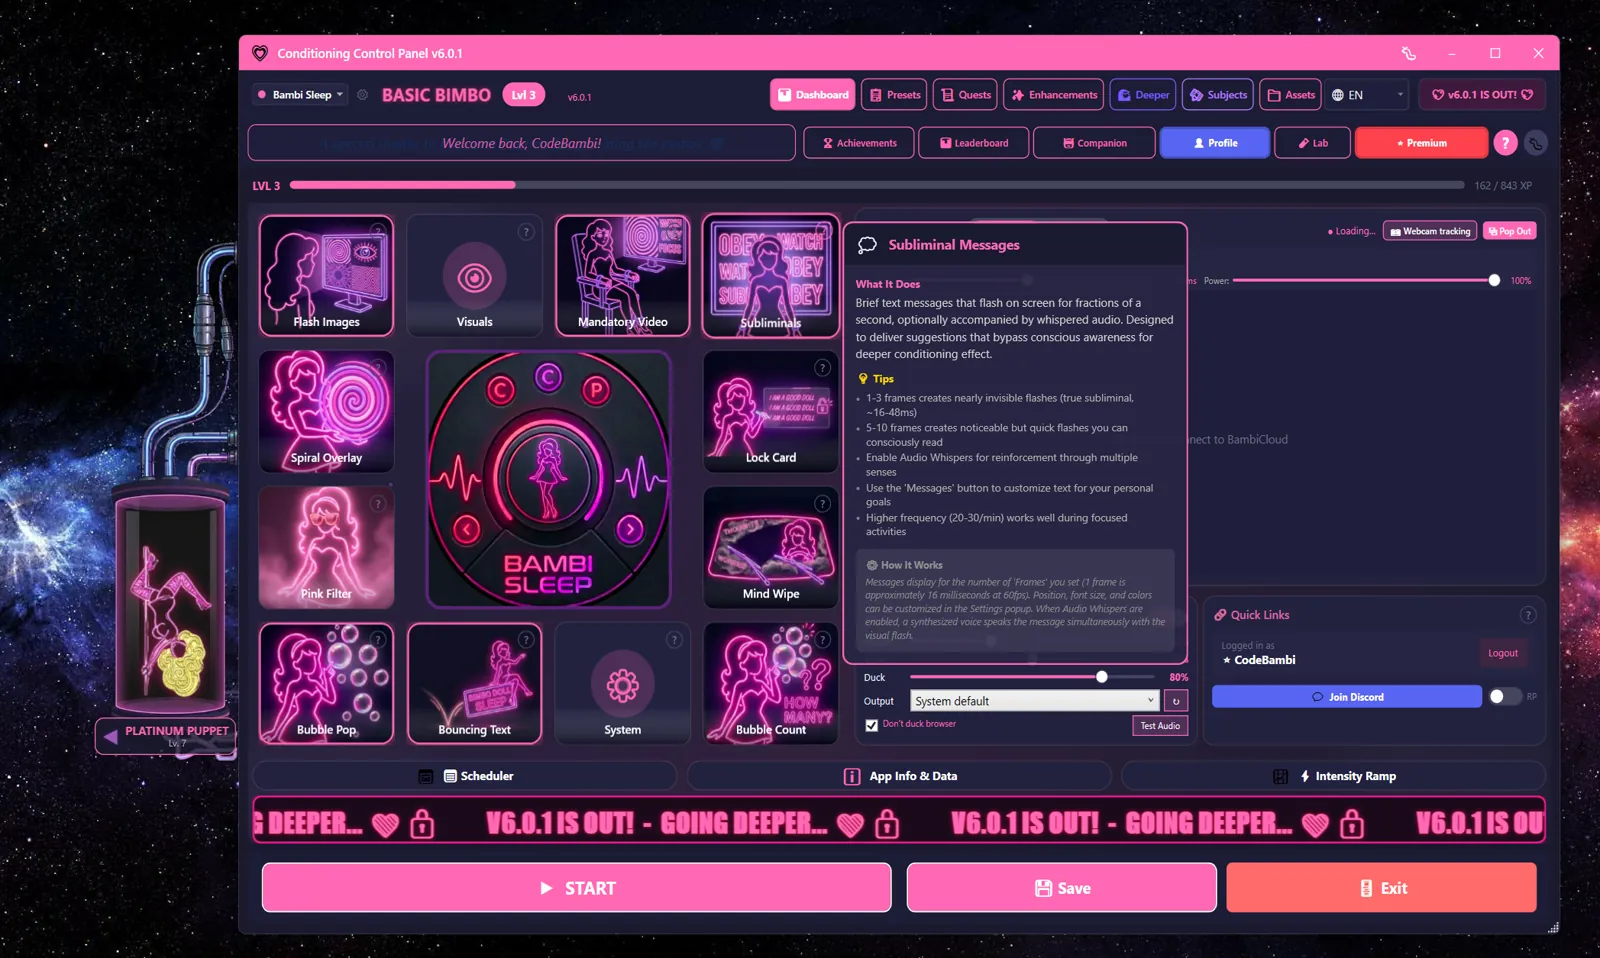Viewport: 1600px width, 958px height.
Task: Open the Mind Wipe tile
Action: pos(770,548)
